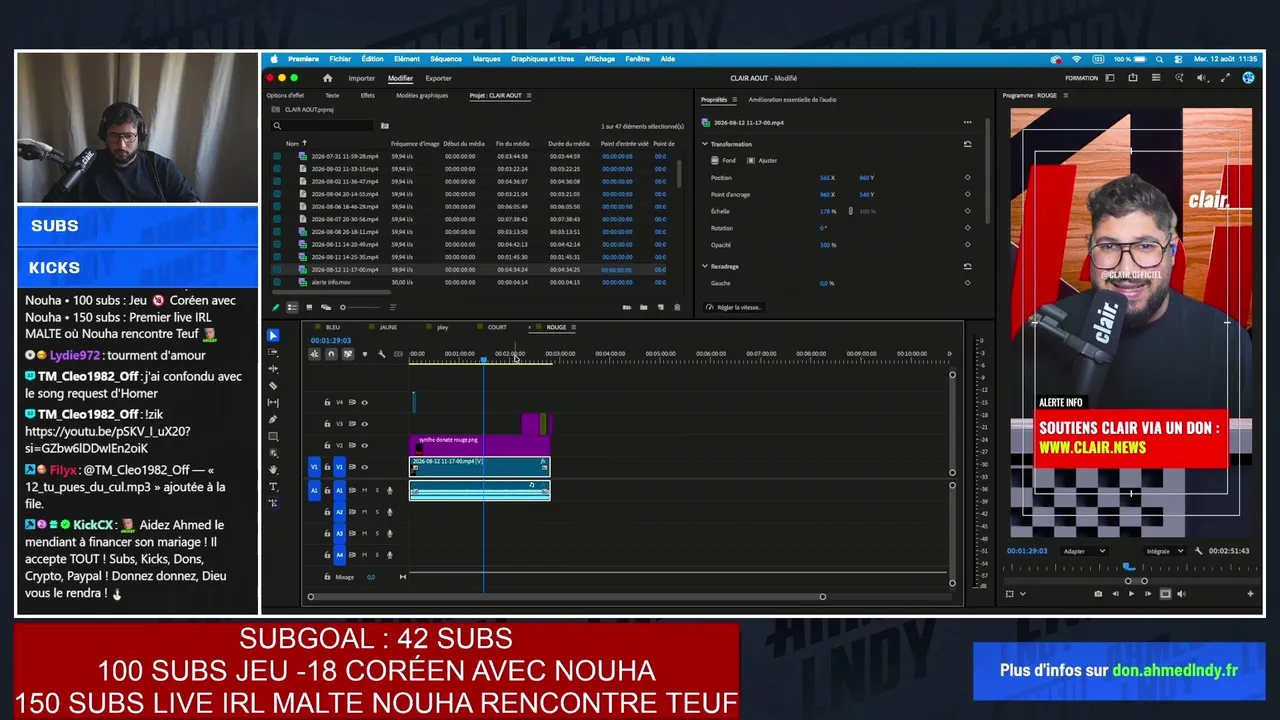This screenshot has width=1280, height=720.
Task: Click the project panel search field
Action: click(324, 126)
